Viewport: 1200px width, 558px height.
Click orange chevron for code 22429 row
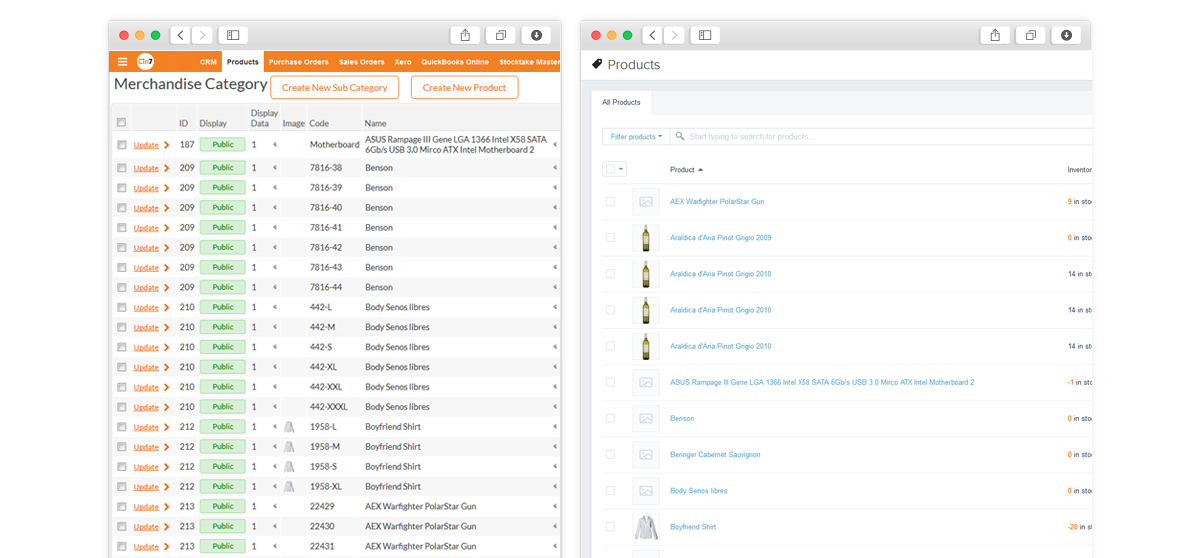coord(166,507)
